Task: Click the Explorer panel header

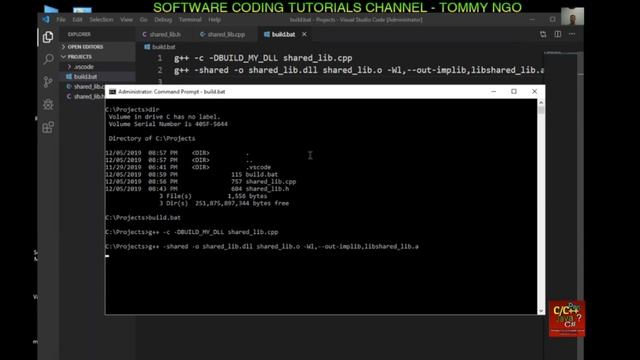Action: 80,34
